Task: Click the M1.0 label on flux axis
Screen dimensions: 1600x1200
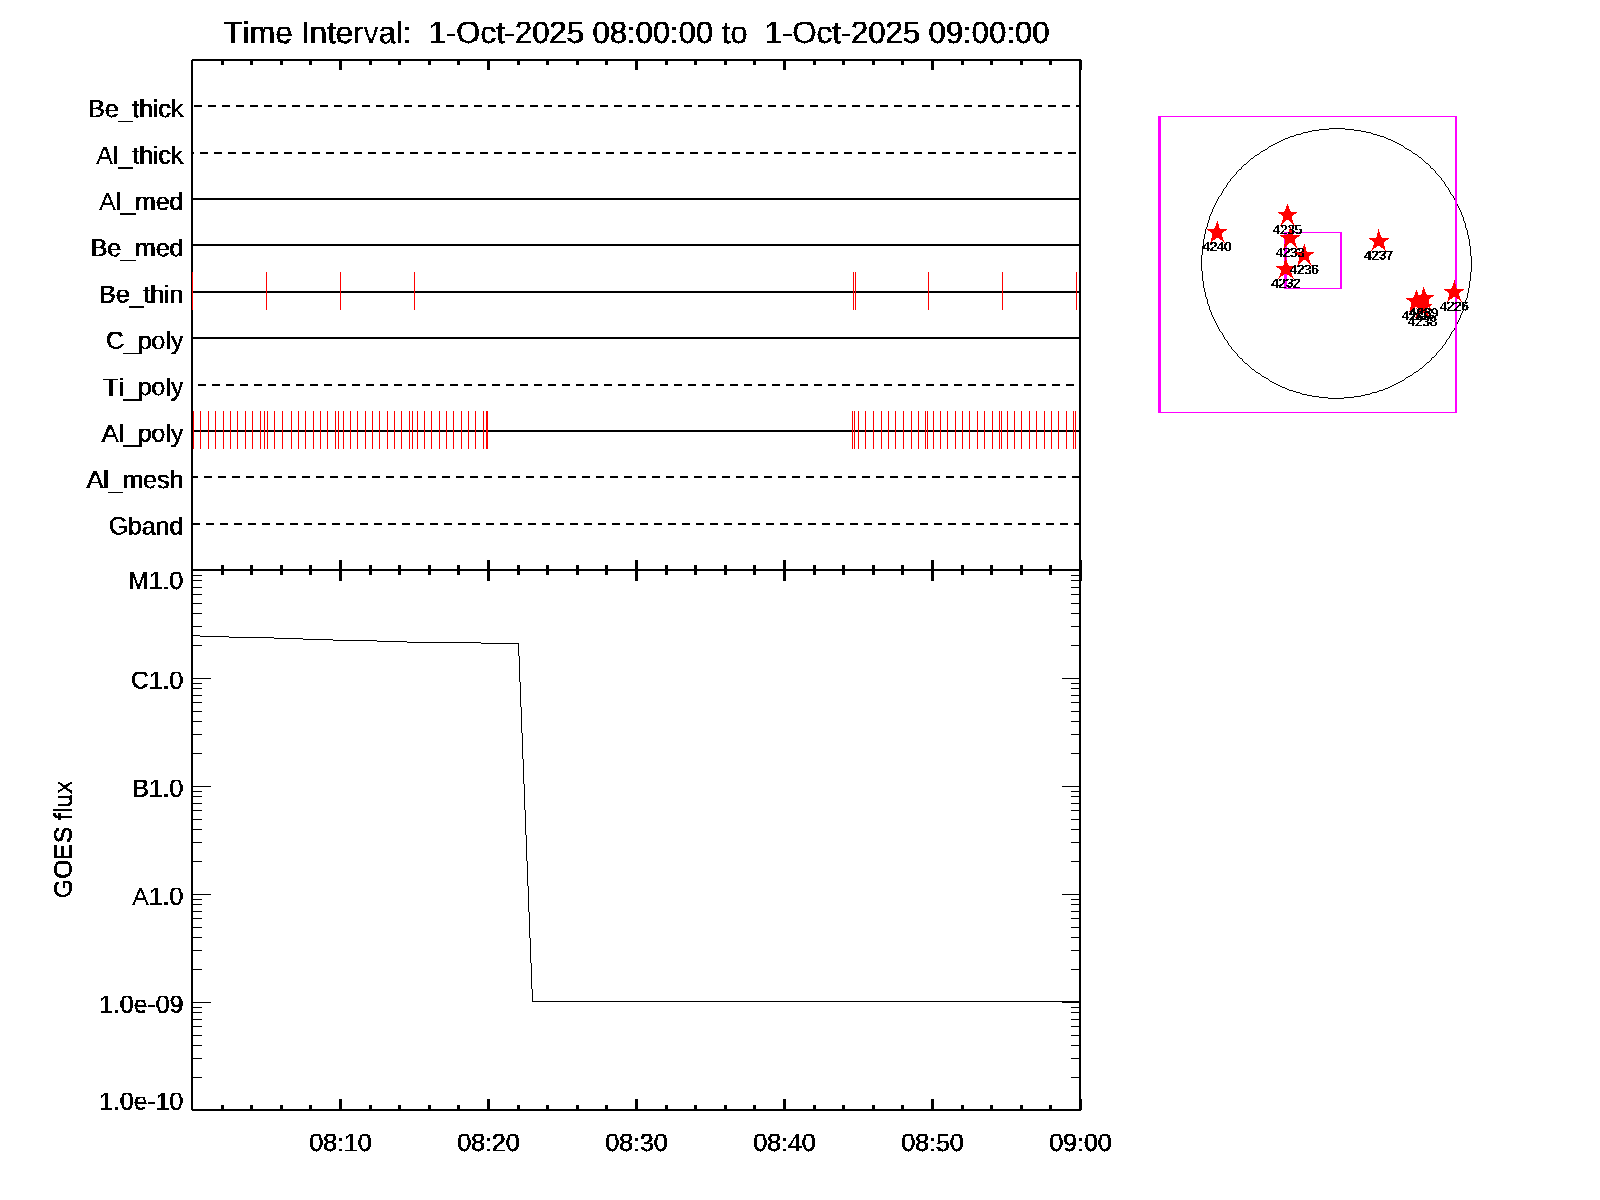Action: coord(156,581)
